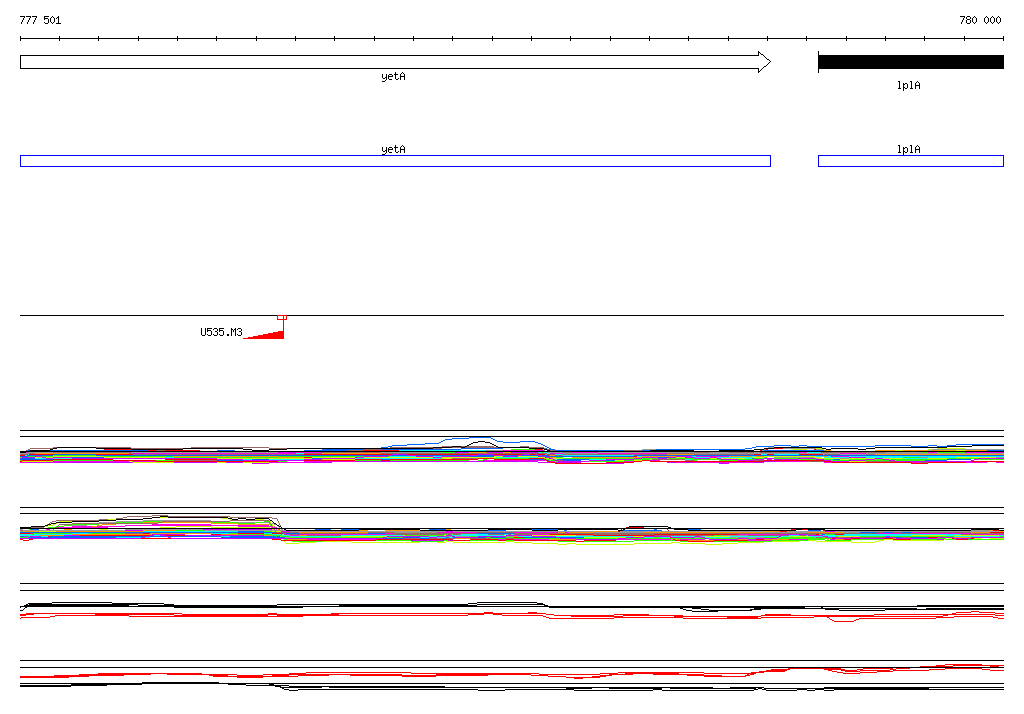This screenshot has width=1024, height=714.
Task: Select the black lplA gene block
Action: tap(911, 62)
